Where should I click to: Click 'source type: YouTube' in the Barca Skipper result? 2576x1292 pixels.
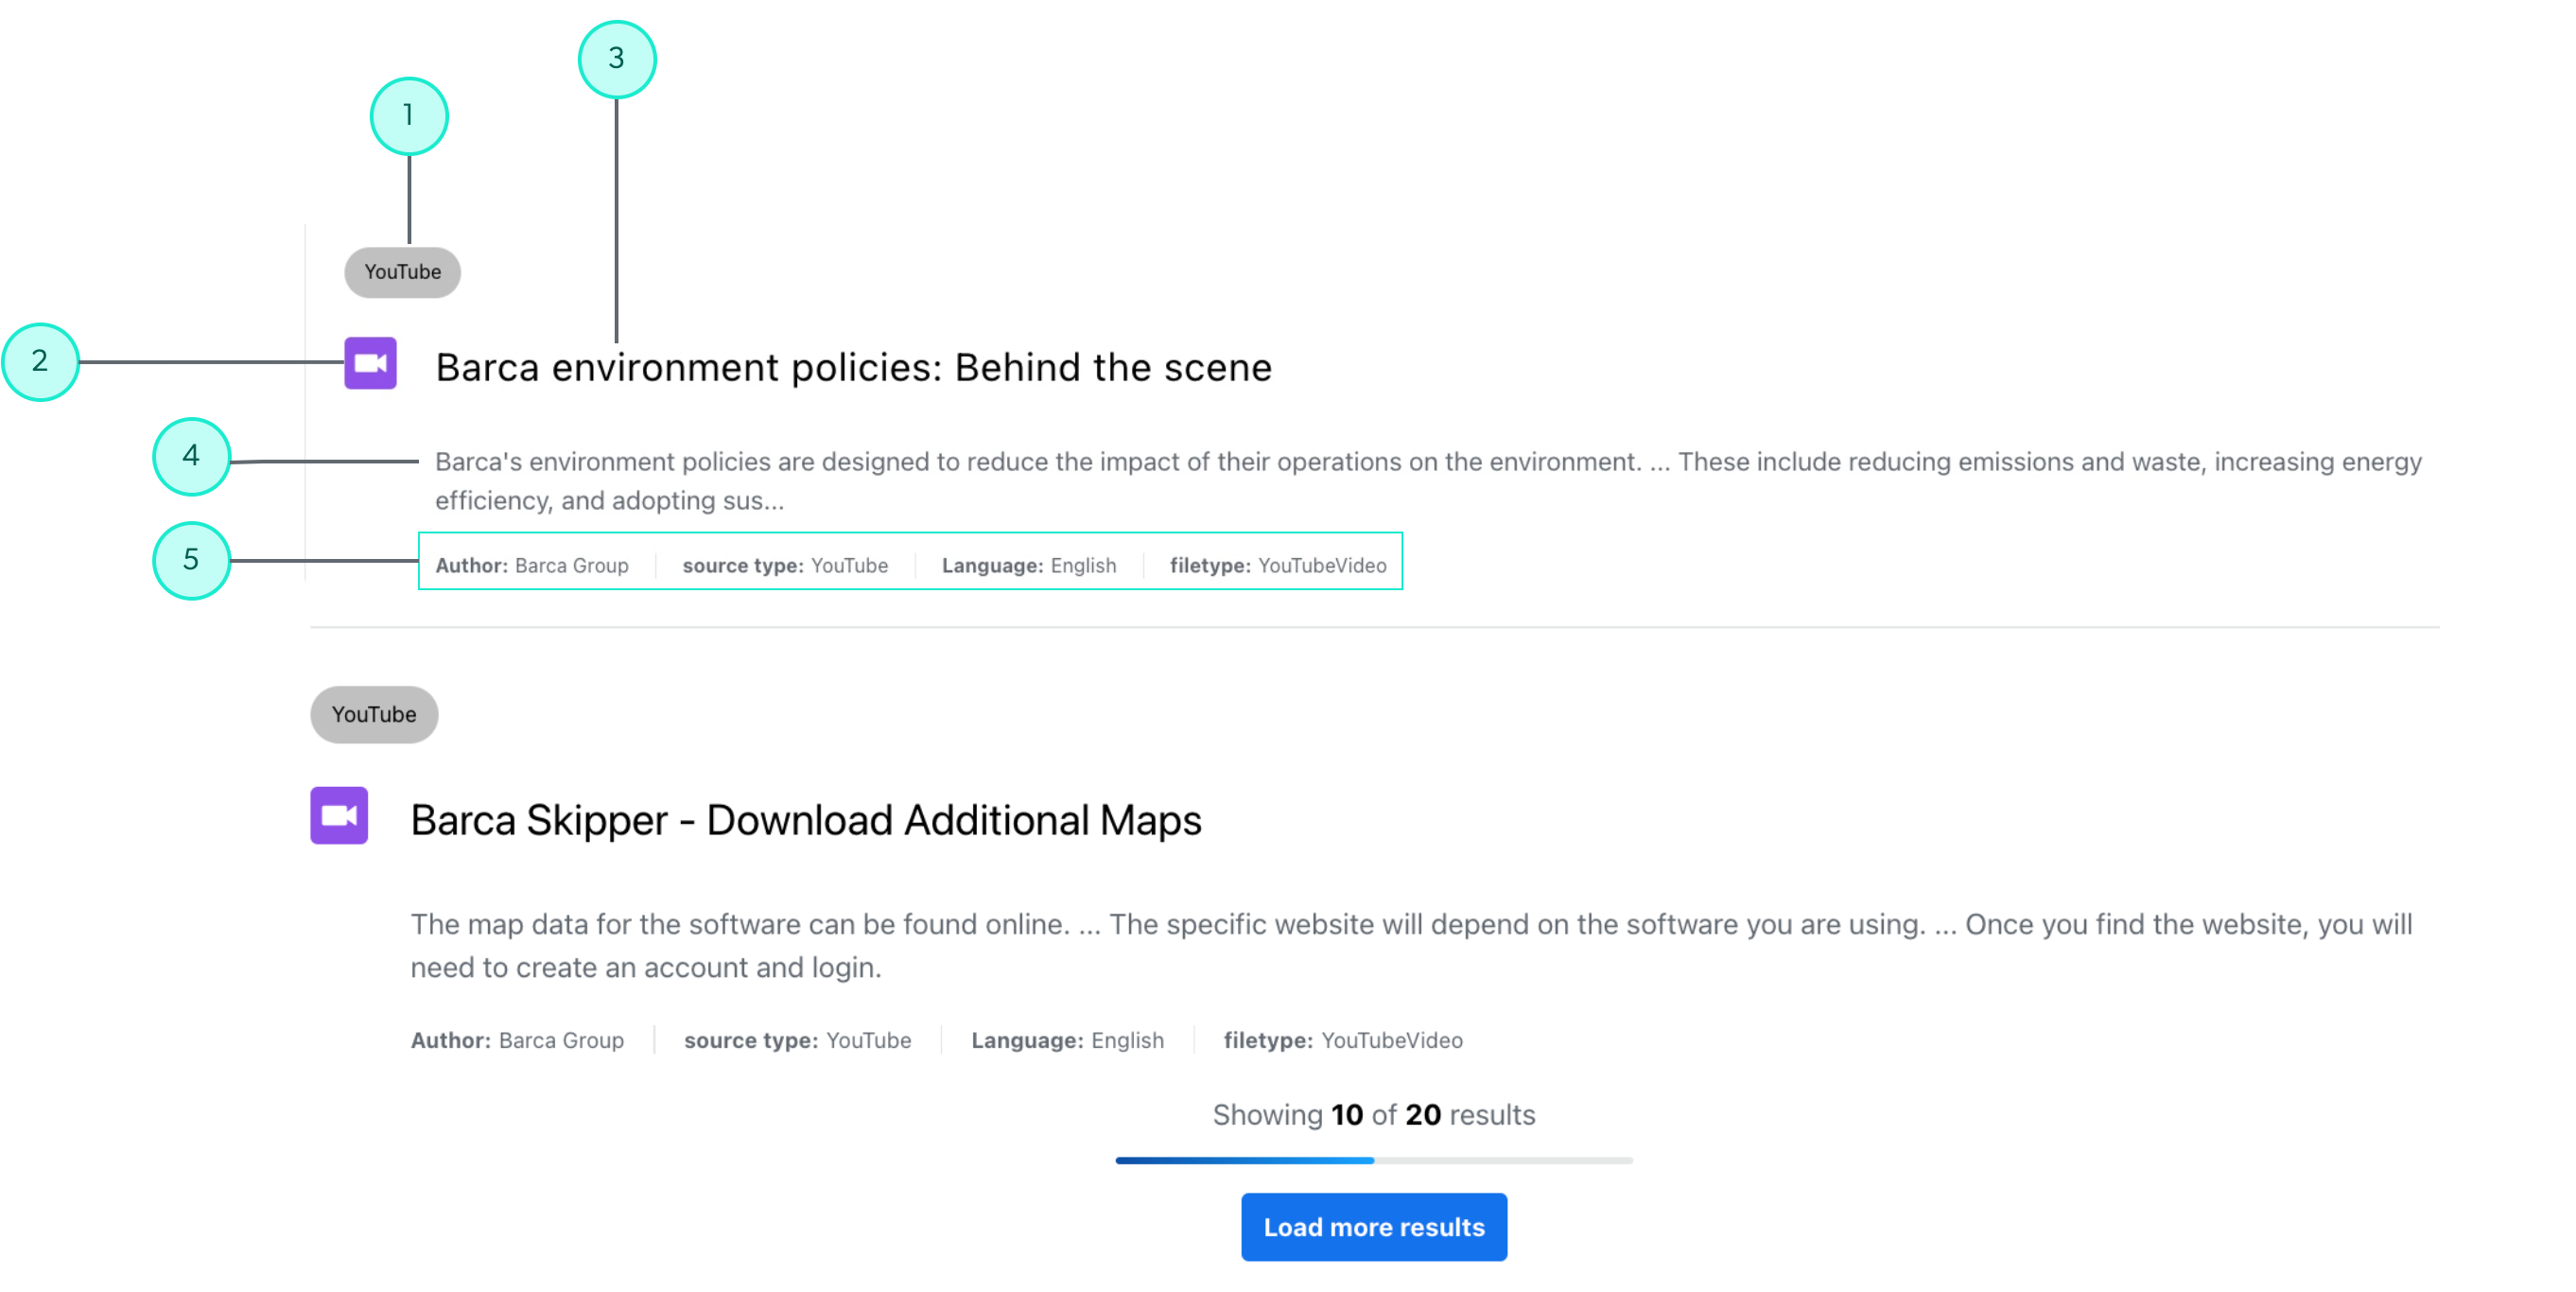(x=797, y=1040)
